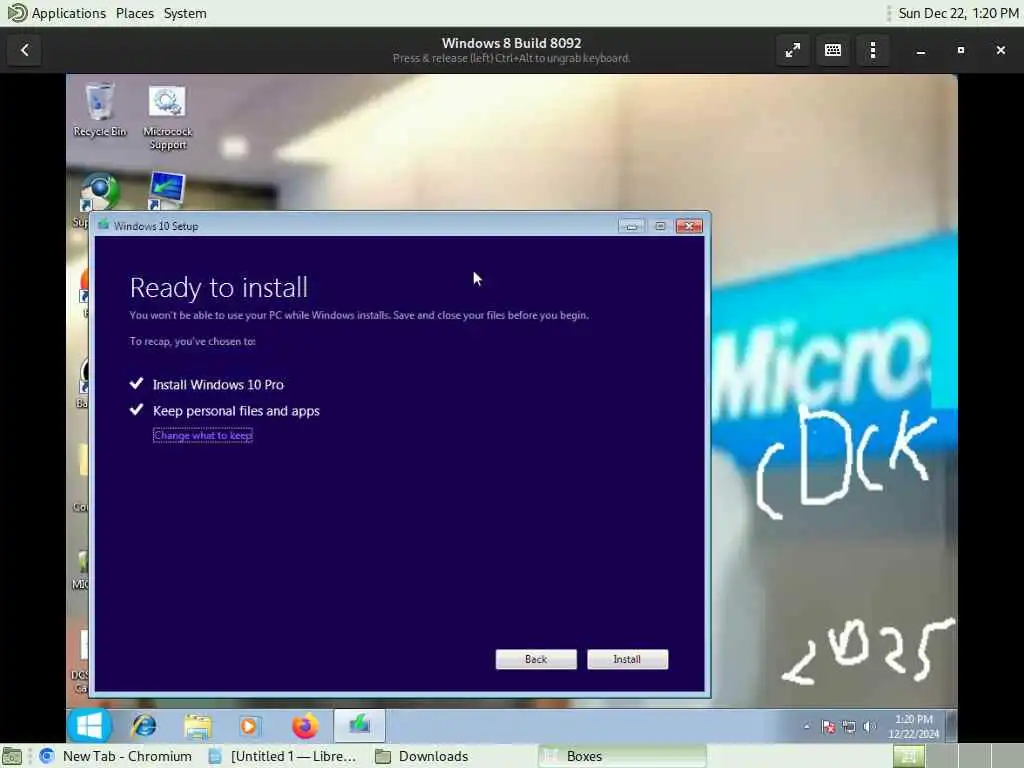This screenshot has height=768, width=1024.
Task: Open the globe shortcut icon below Recycle Bin
Action: pos(99,193)
